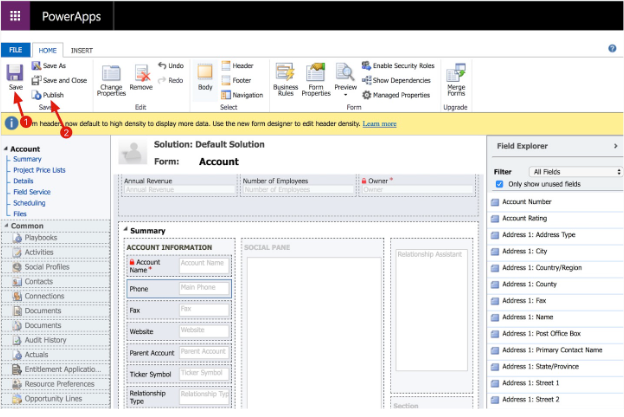Click the Save floppy disk icon
Viewport: 624px width, 417px height.
[x=15, y=72]
